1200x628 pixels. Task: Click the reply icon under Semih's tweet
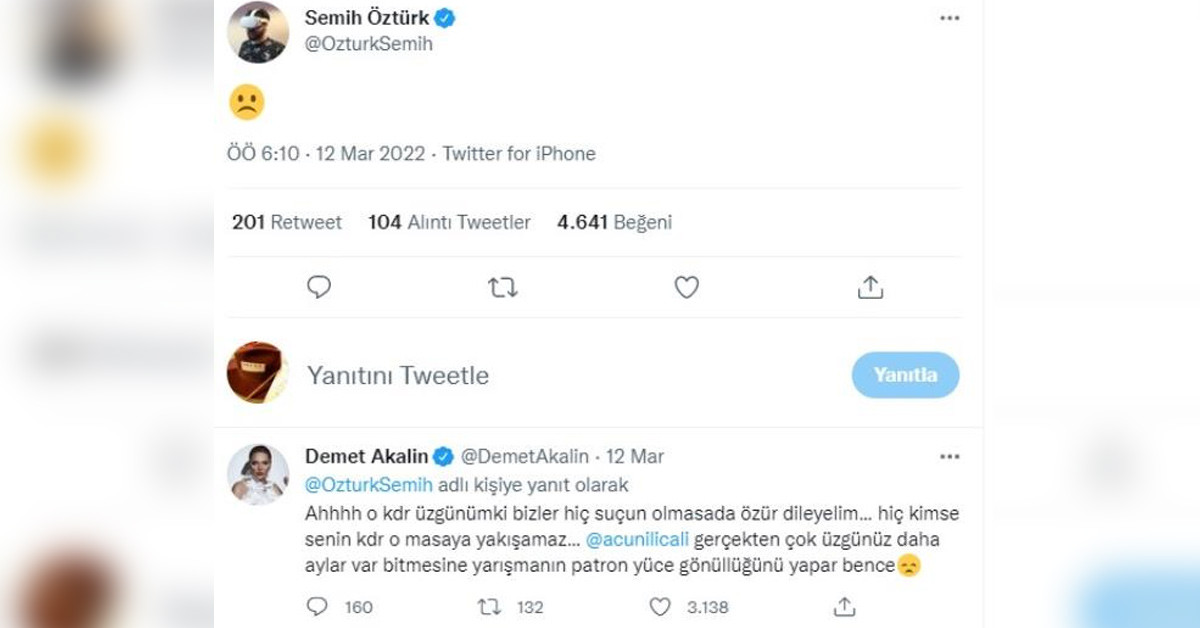pos(319,288)
